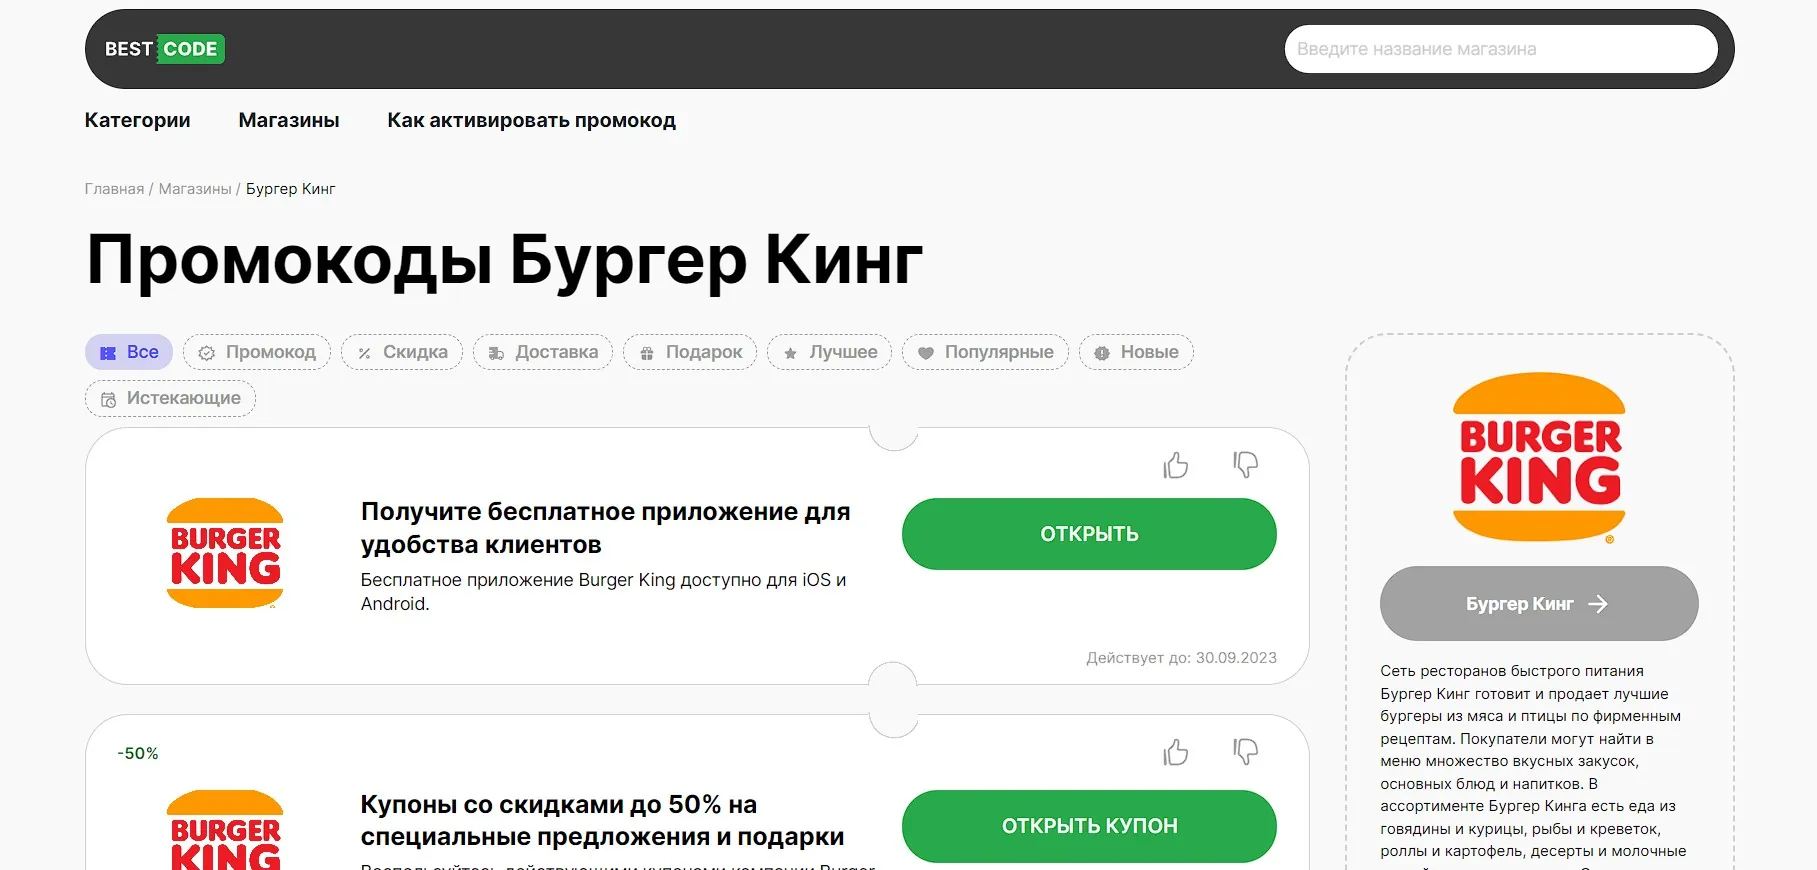Click the Действует до: 30.09.2023 text

tap(1181, 658)
